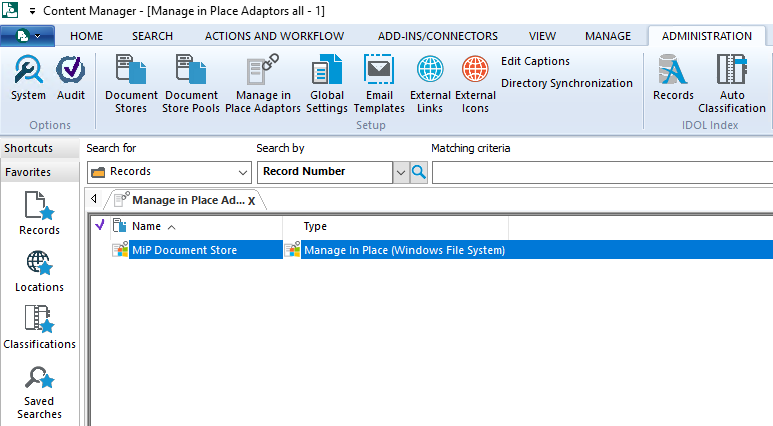Click Auto Classification in IDOL Index
The image size is (773, 426).
(x=732, y=83)
